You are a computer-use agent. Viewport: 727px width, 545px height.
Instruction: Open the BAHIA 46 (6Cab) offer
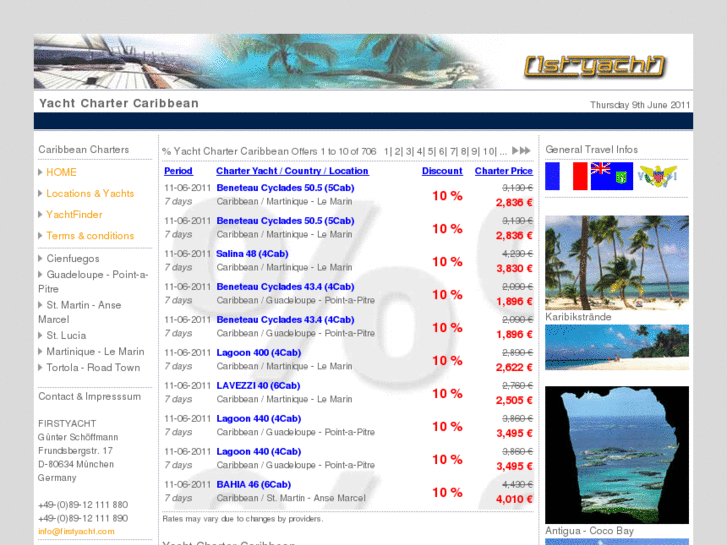[x=254, y=484]
